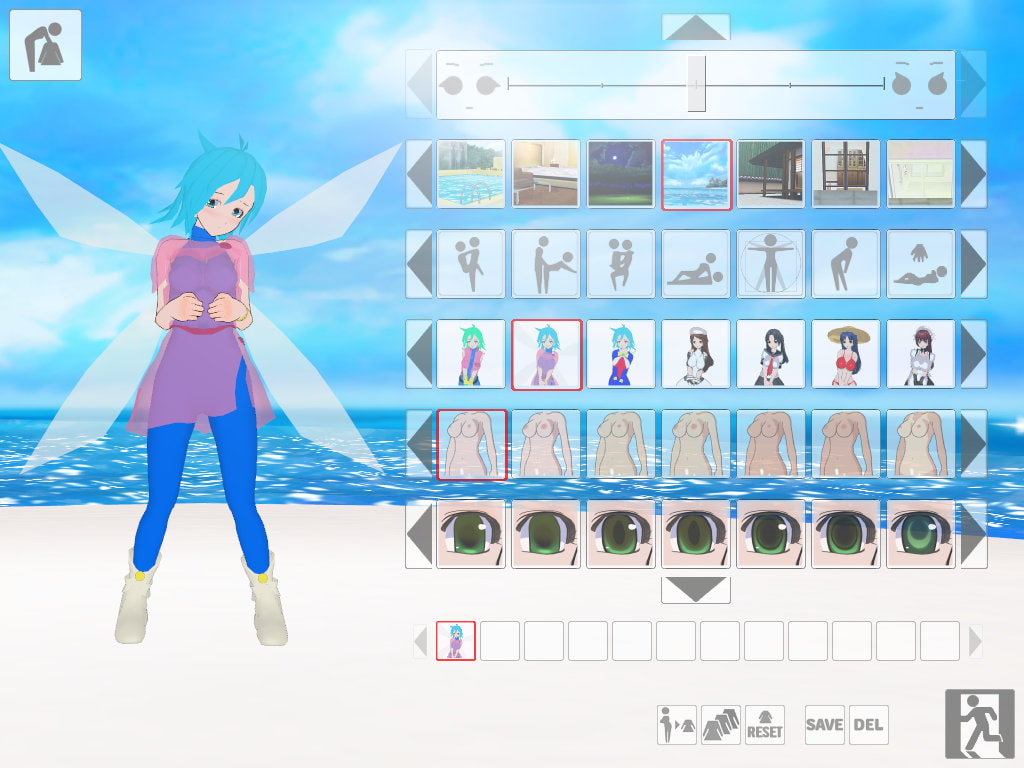Click the person-to-clothes swap icon
The height and width of the screenshot is (768, 1024).
tap(677, 725)
